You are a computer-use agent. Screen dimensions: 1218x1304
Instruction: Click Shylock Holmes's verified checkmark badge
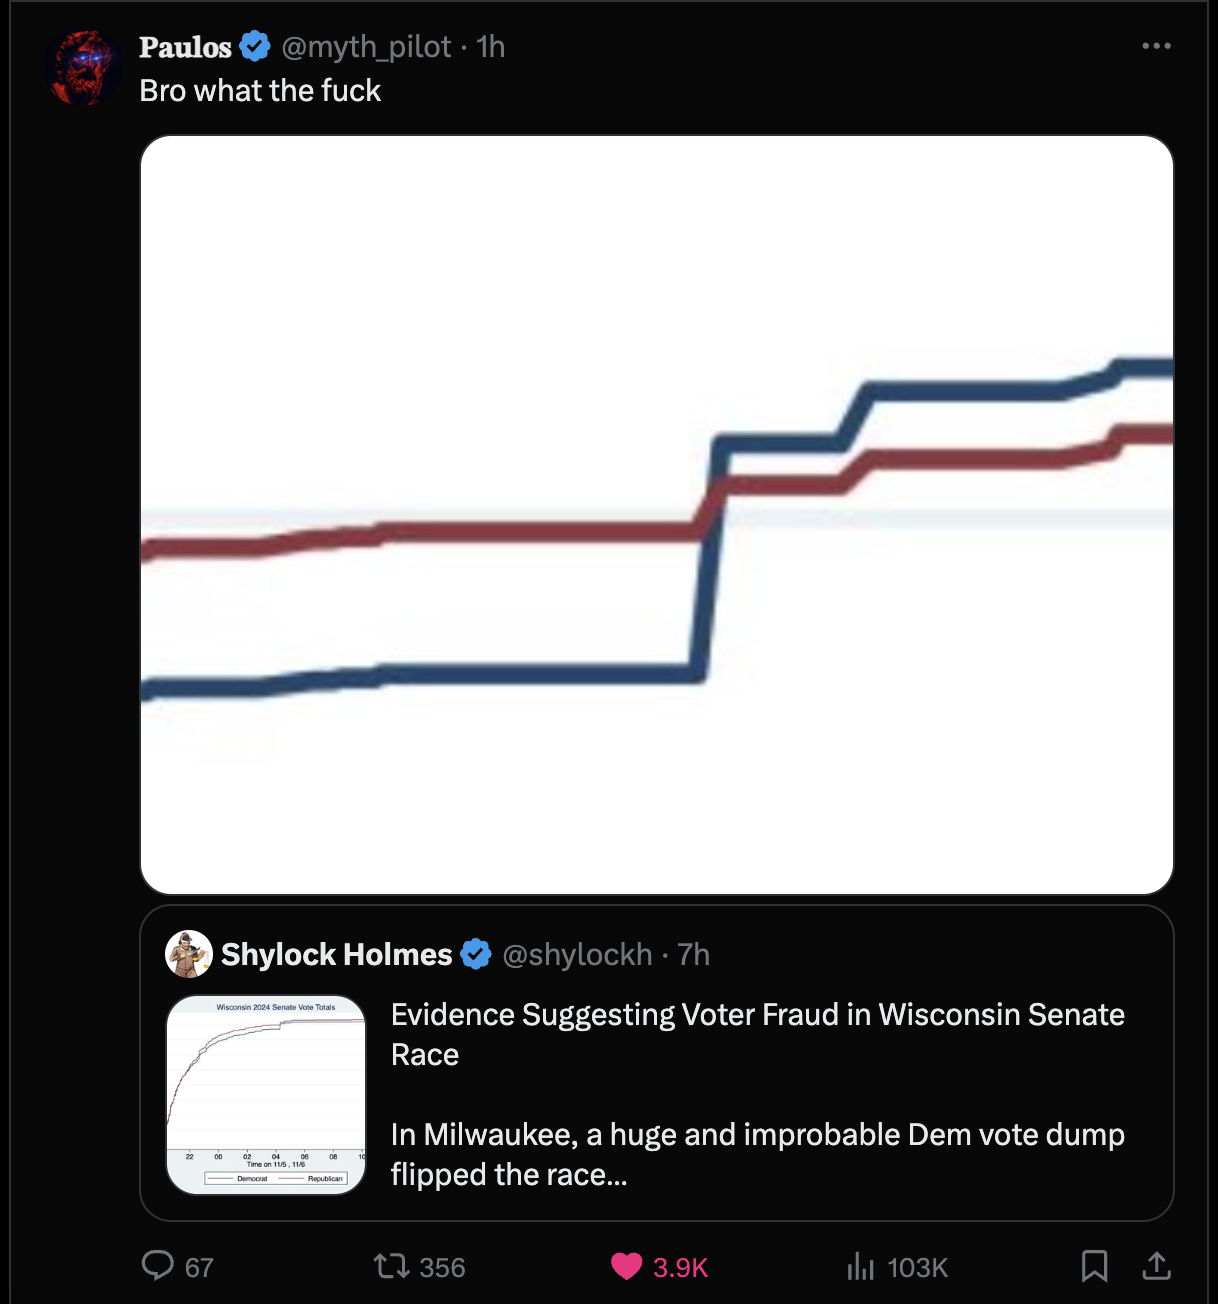(x=476, y=955)
